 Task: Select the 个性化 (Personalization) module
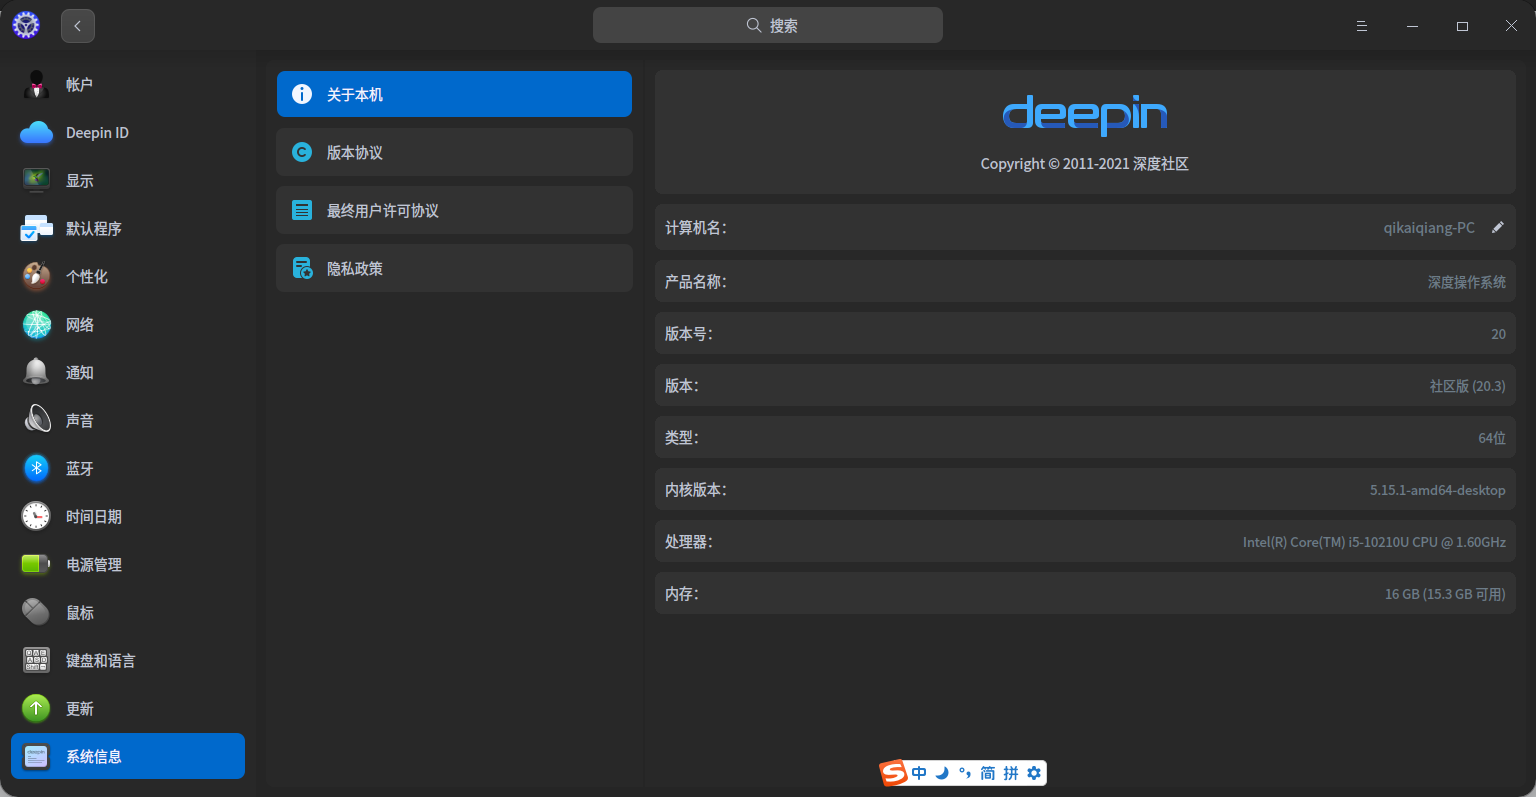(128, 277)
